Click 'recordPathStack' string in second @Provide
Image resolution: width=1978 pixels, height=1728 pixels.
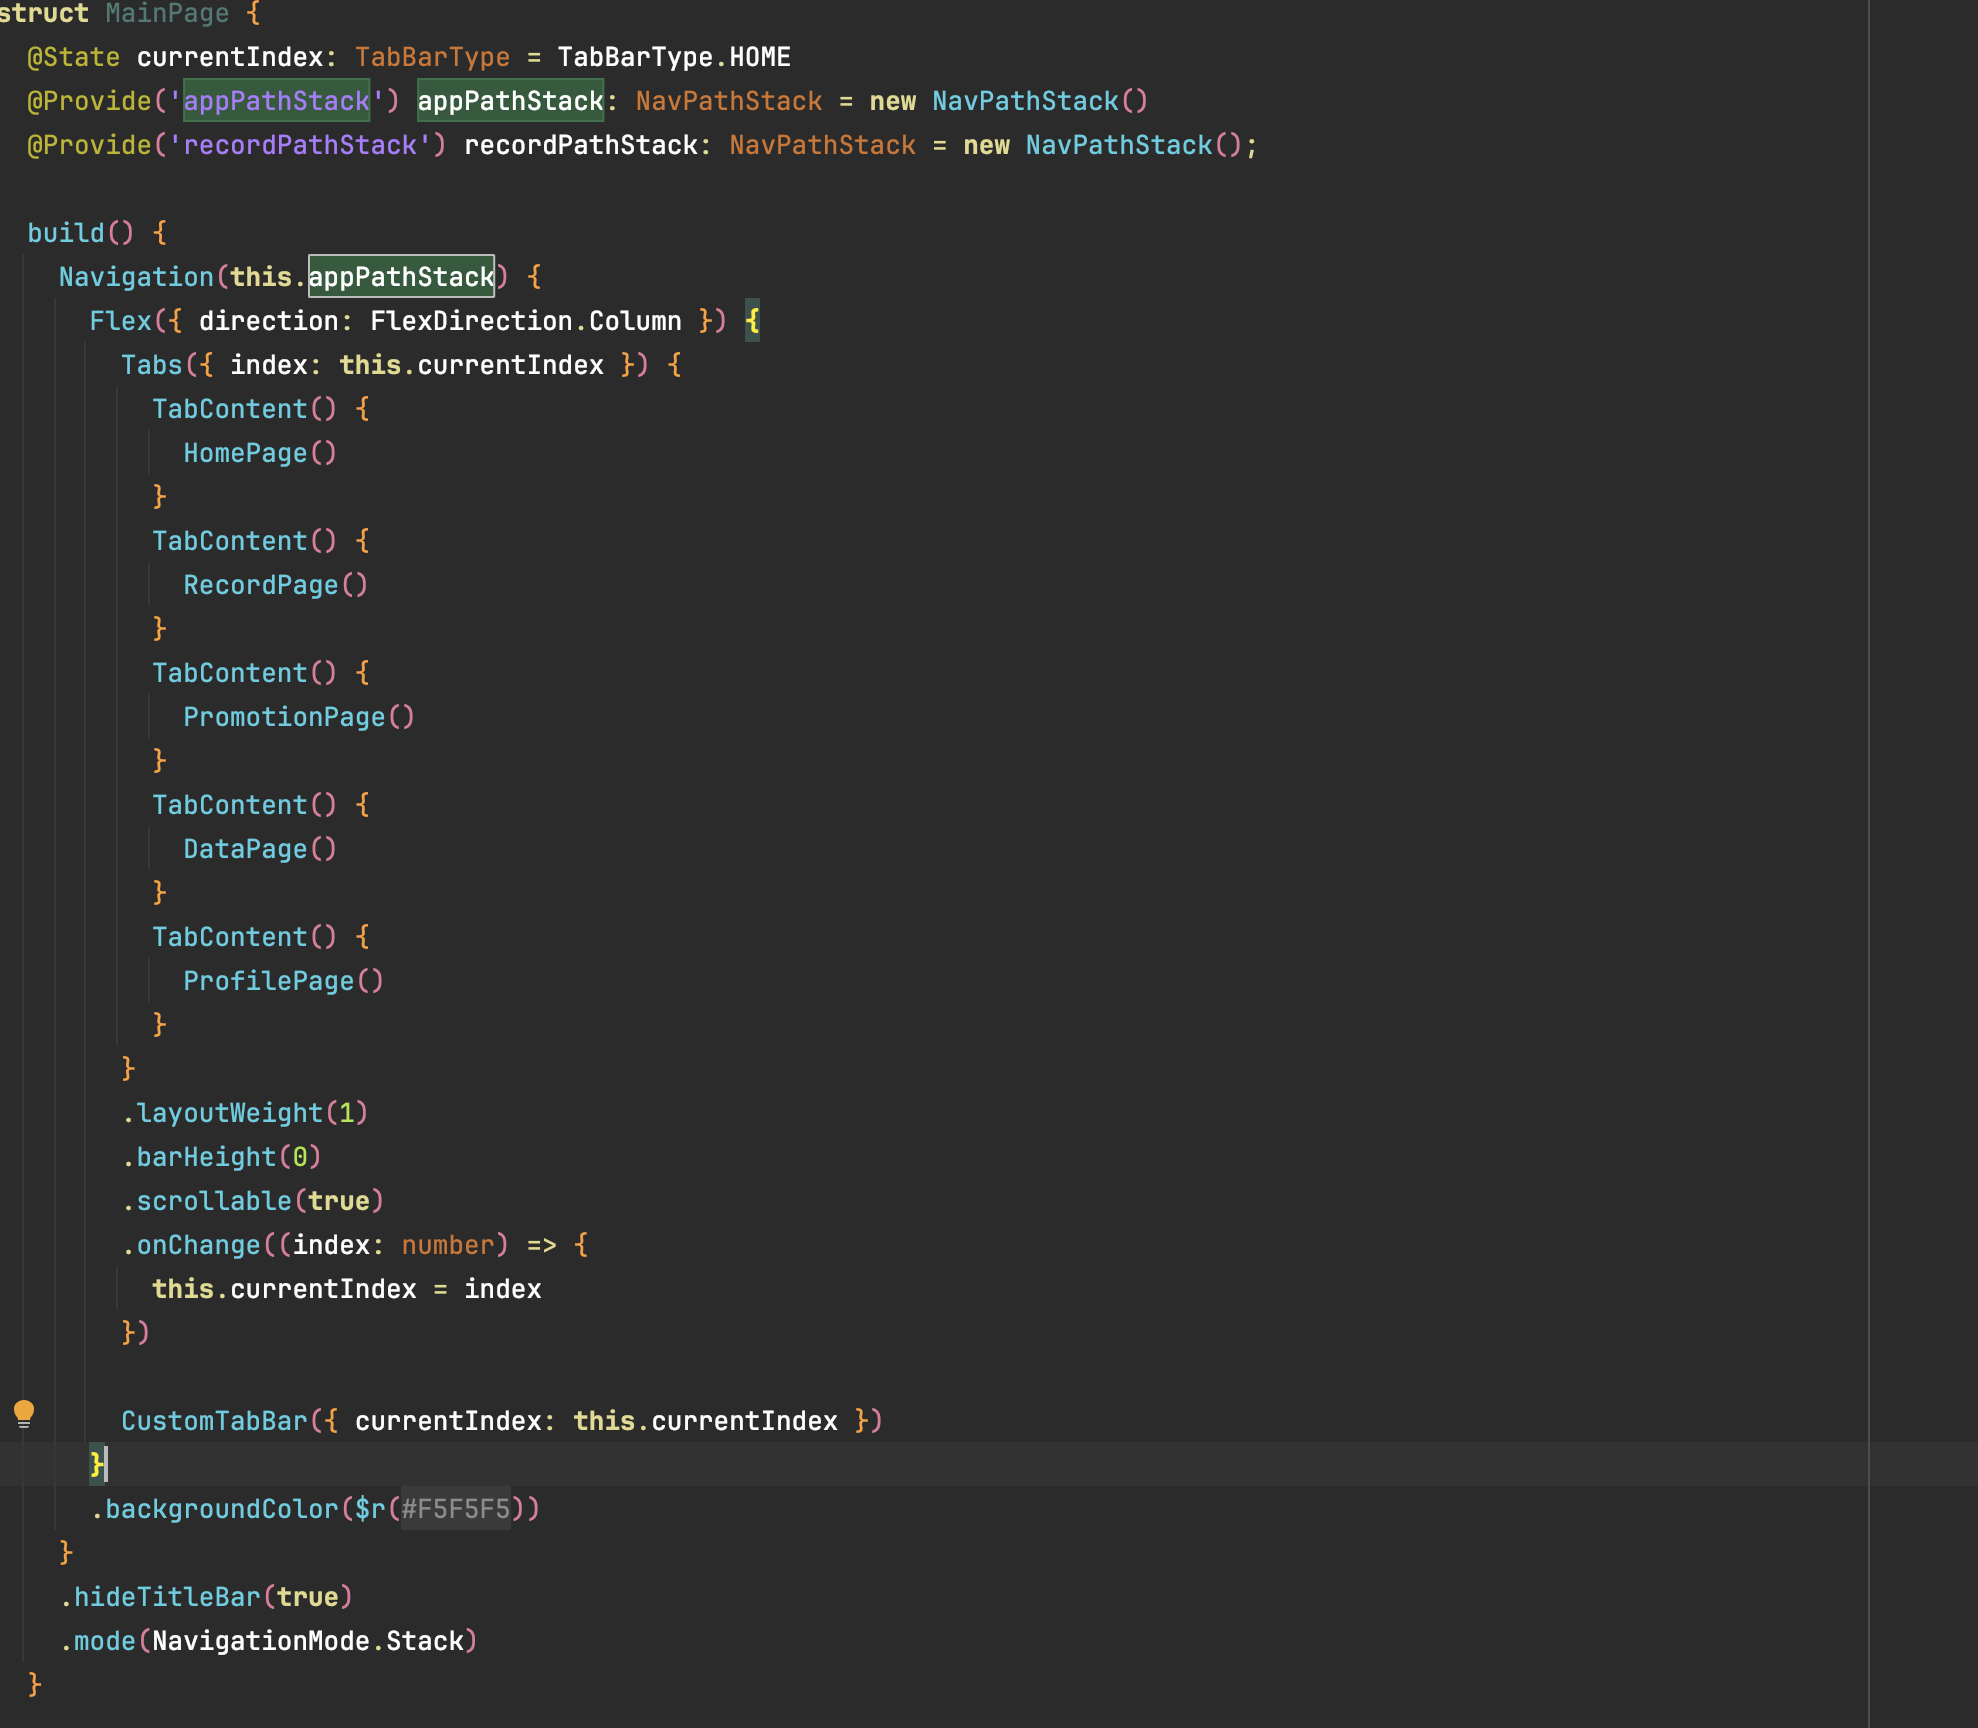[x=300, y=145]
